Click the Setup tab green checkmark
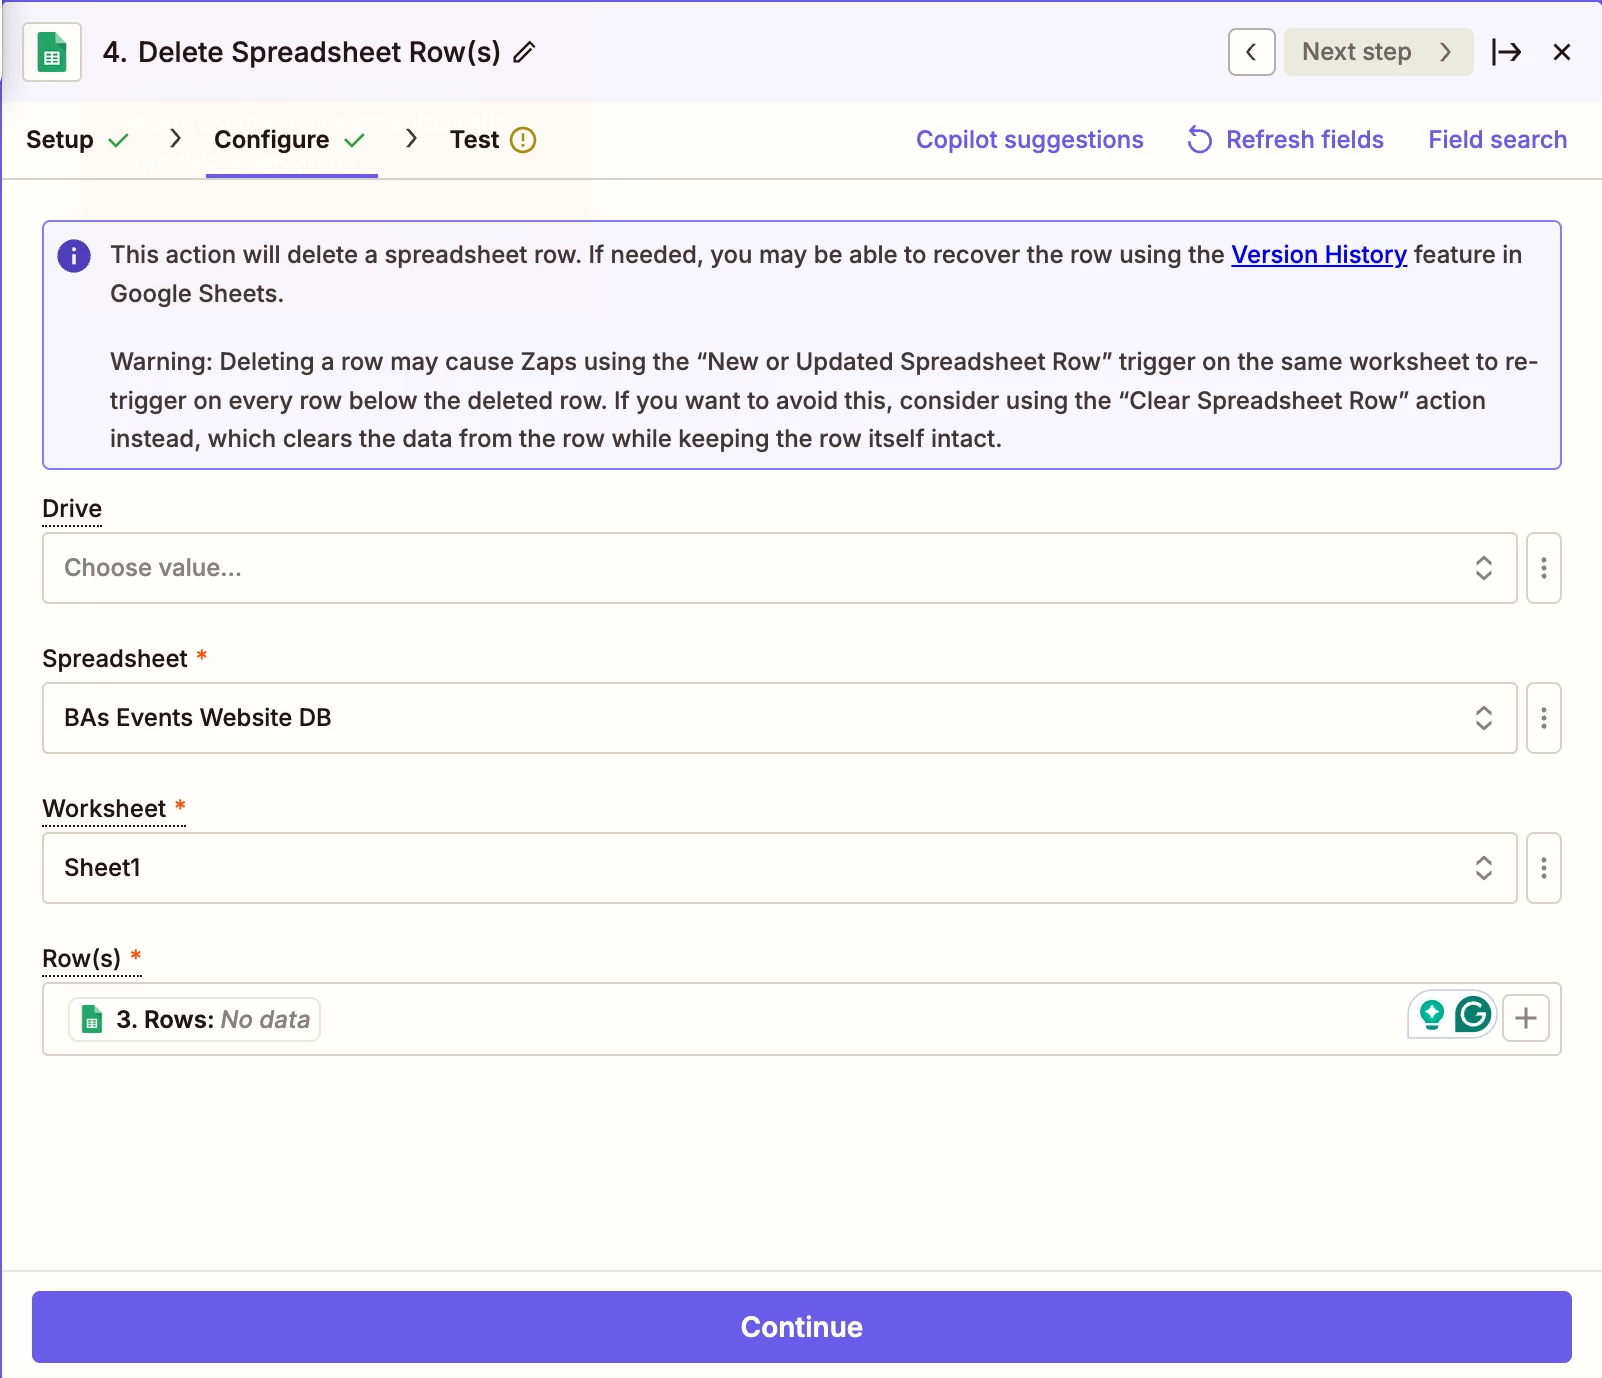Image resolution: width=1602 pixels, height=1378 pixels. pyautogui.click(x=118, y=140)
